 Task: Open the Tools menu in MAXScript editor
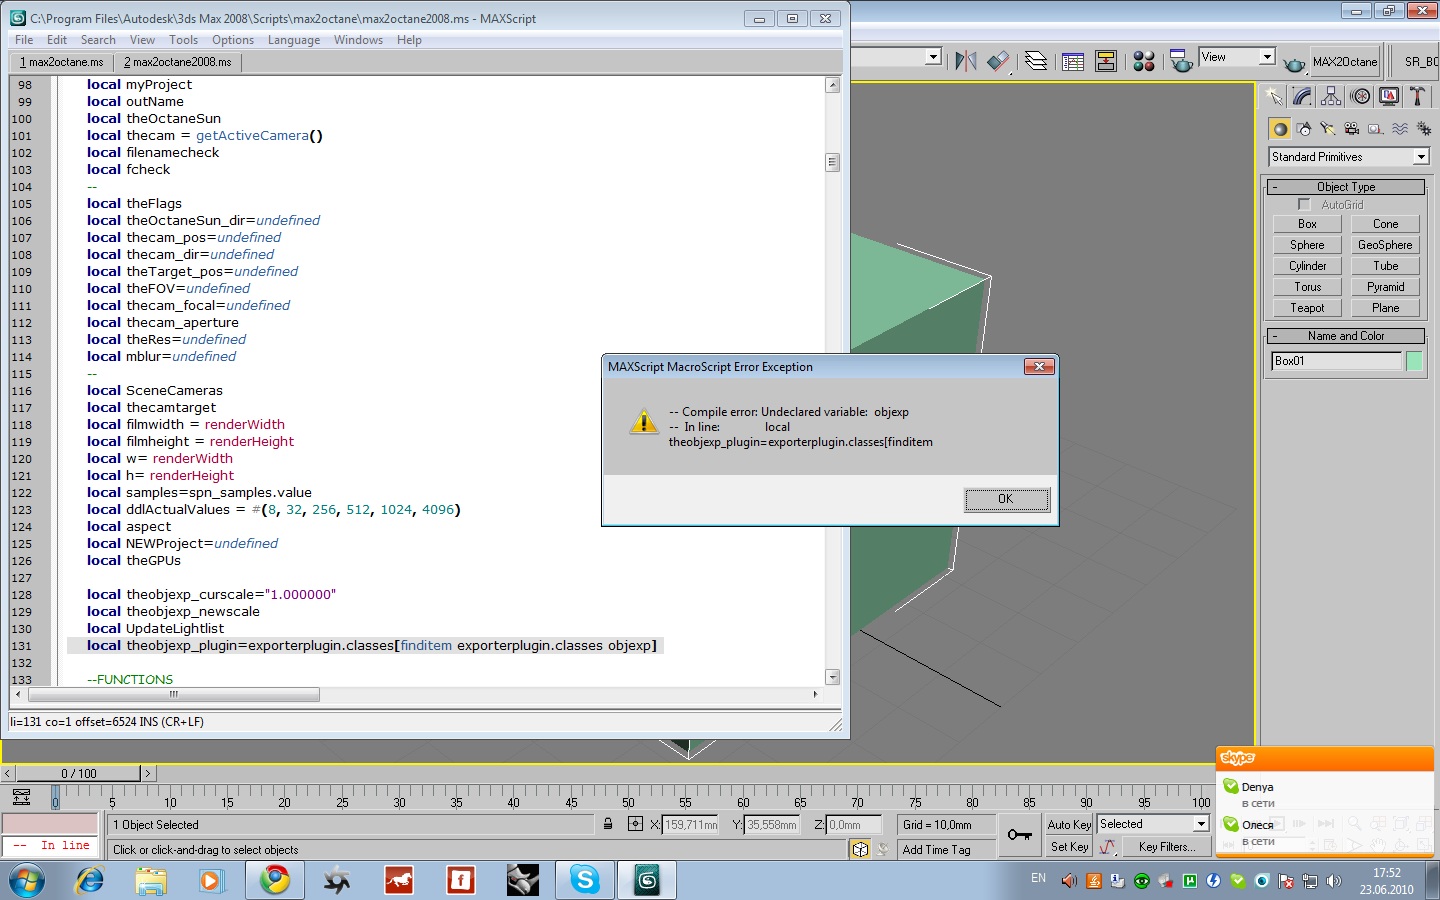[183, 40]
